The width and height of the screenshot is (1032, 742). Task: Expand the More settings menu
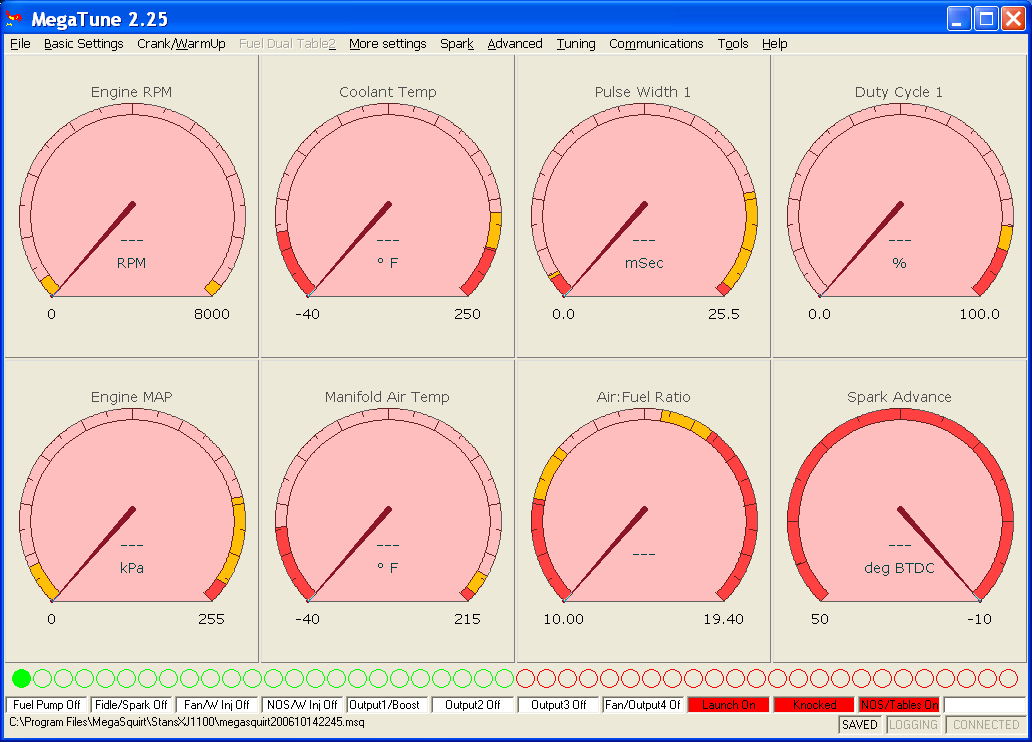coord(387,44)
